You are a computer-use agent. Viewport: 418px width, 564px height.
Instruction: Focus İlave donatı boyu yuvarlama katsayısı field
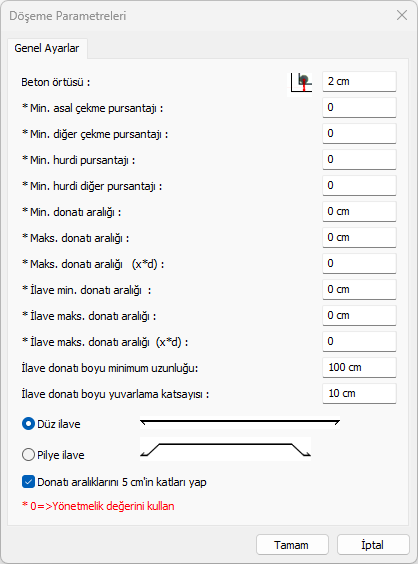click(x=359, y=394)
